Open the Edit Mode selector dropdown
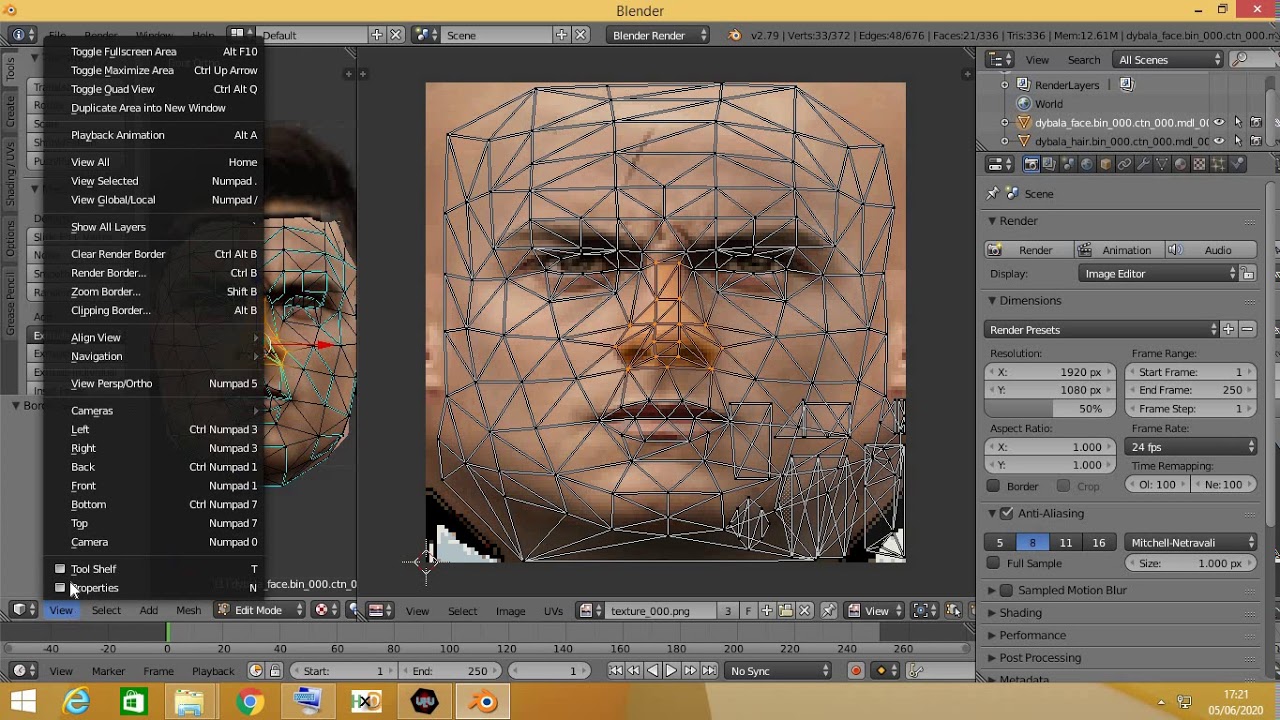The image size is (1280, 720). 259,610
